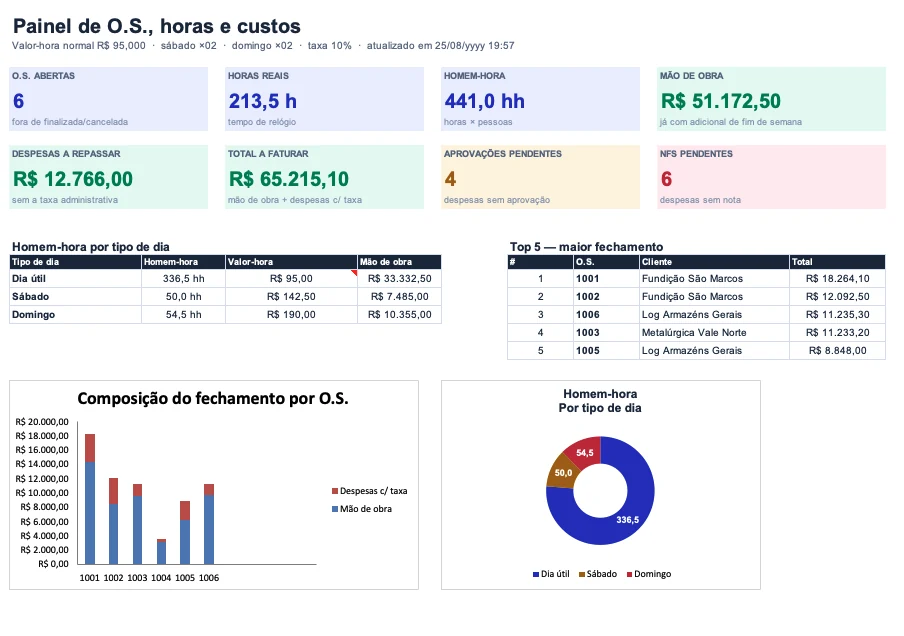Click the stacked bar for O.S. 1006
The image size is (904, 636).
209,524
